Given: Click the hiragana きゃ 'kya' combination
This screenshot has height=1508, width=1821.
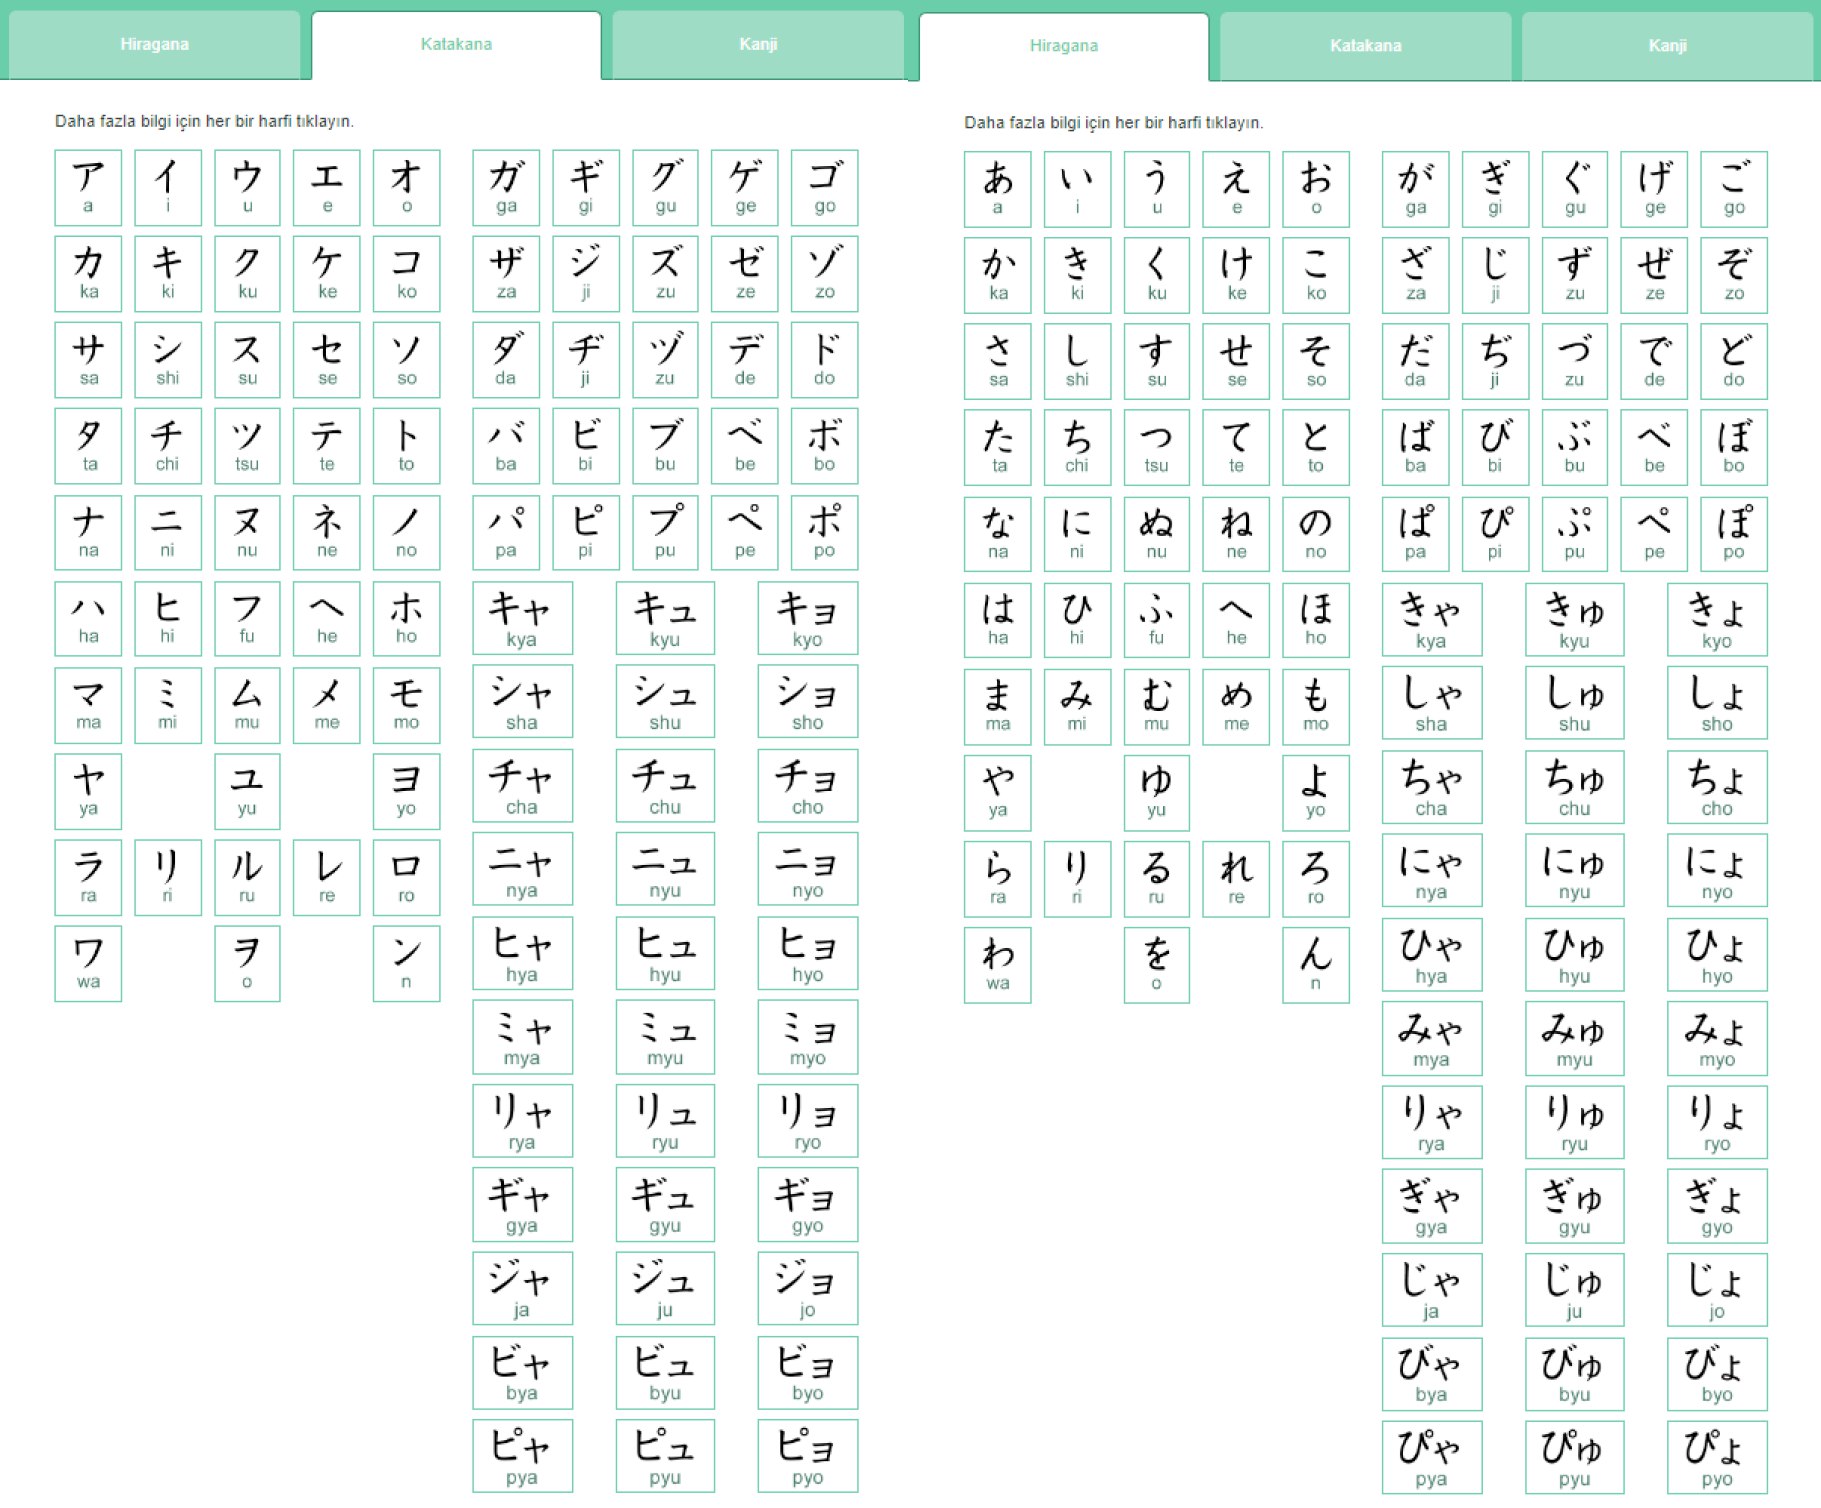Looking at the screenshot, I should point(1431,620).
